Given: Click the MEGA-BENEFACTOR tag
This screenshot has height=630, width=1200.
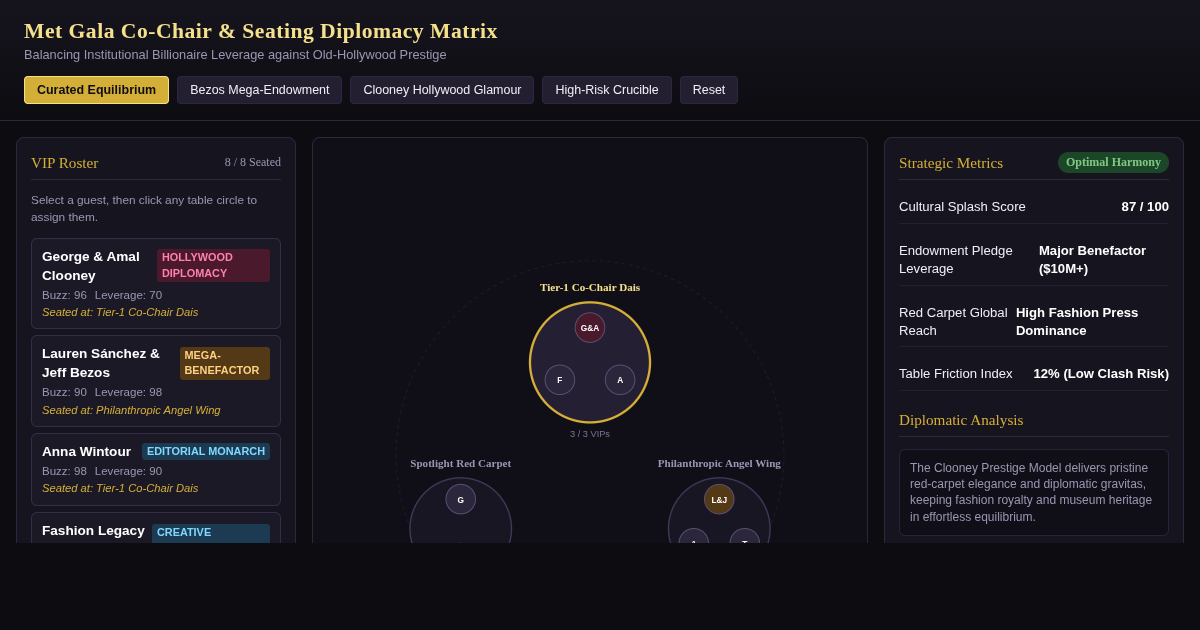Looking at the screenshot, I should tap(225, 363).
